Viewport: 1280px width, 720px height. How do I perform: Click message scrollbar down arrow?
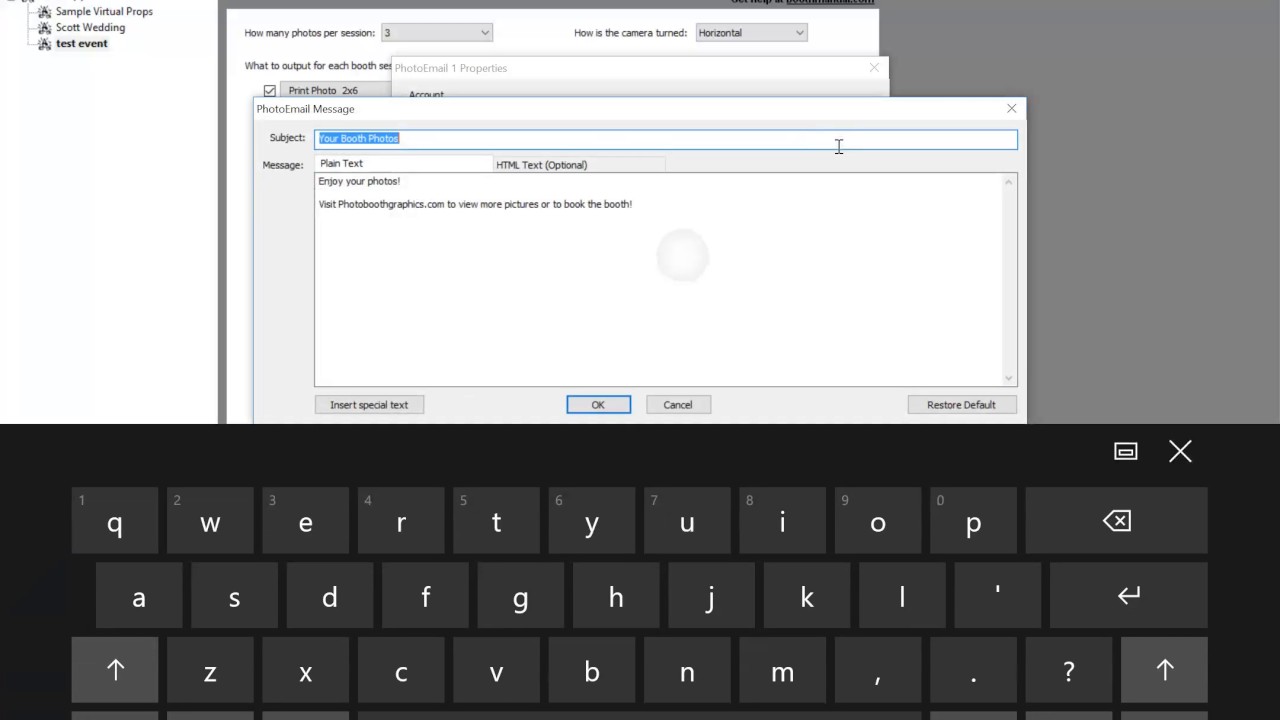tap(1010, 379)
